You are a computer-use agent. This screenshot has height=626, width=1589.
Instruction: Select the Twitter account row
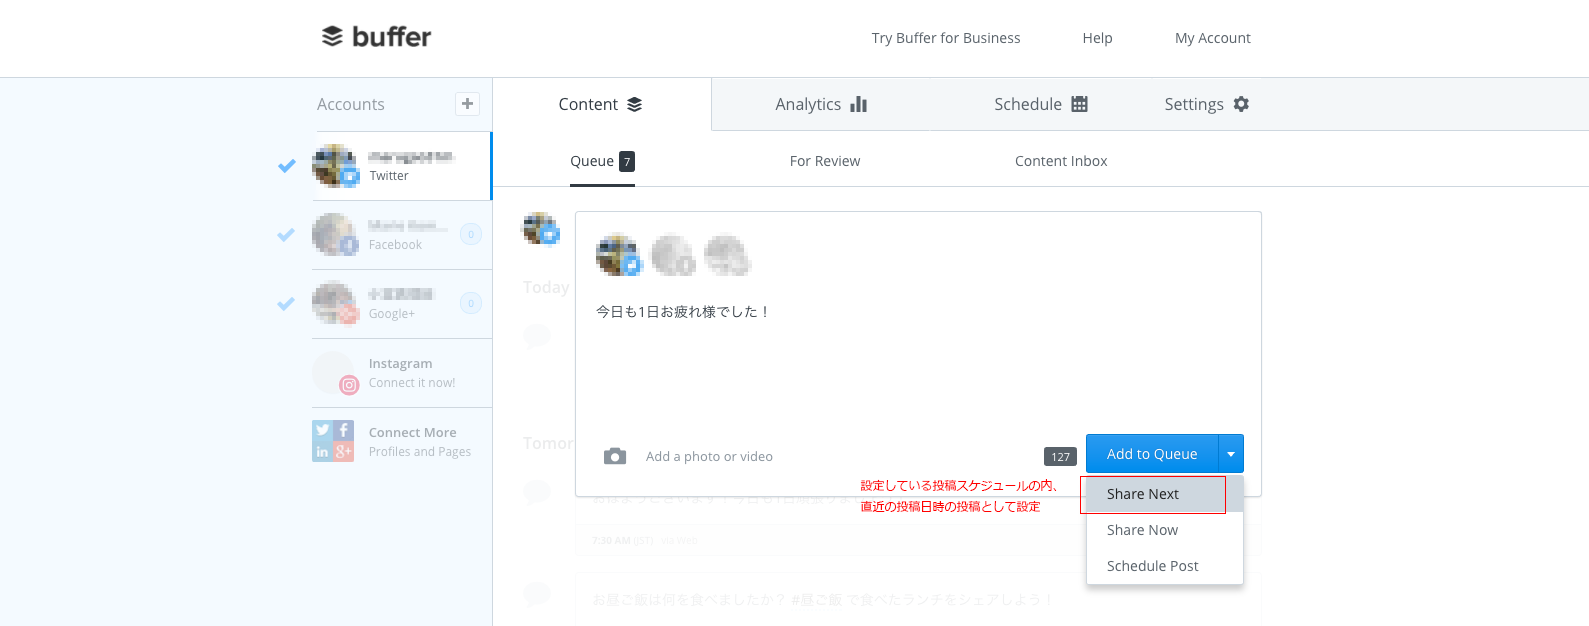click(401, 166)
